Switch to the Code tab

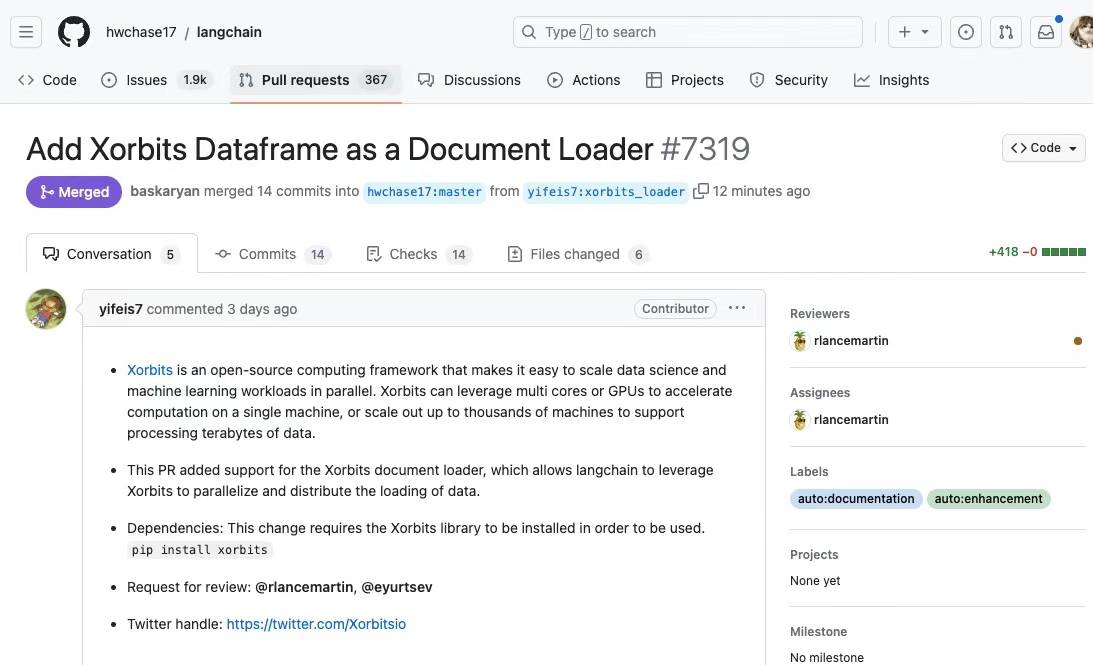click(x=47, y=80)
